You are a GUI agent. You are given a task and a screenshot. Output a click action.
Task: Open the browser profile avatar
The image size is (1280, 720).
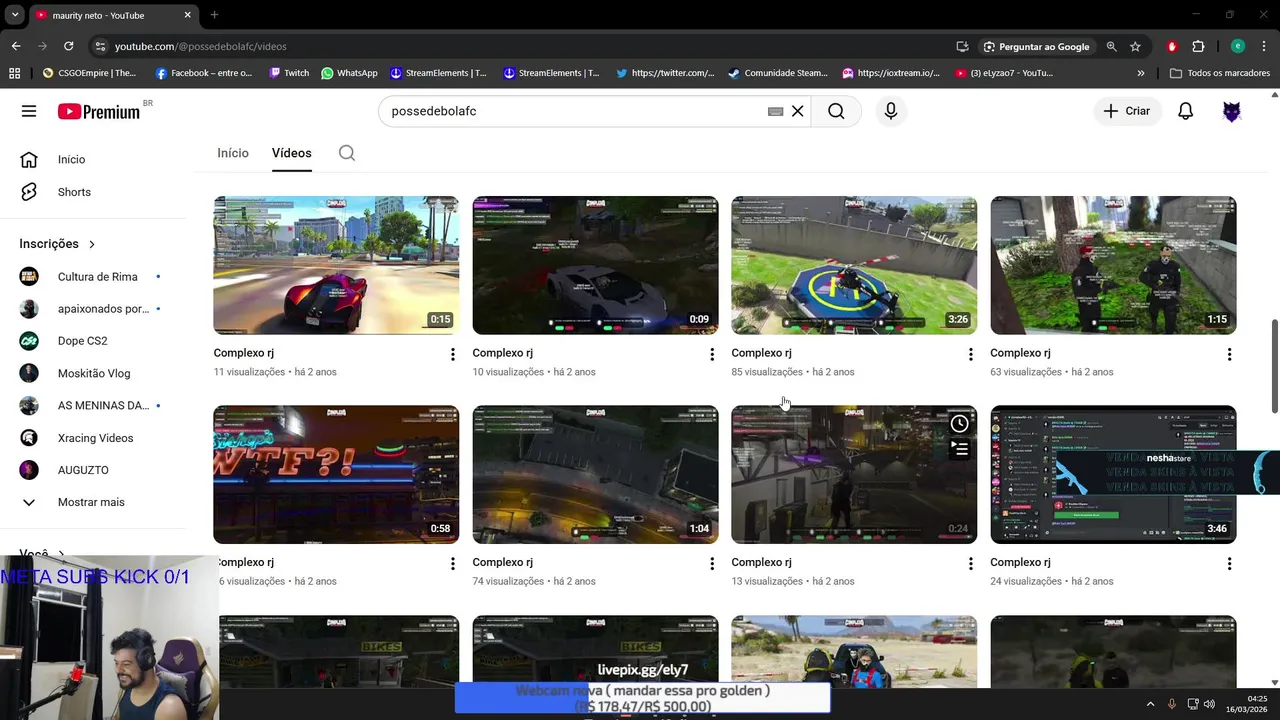1237,46
